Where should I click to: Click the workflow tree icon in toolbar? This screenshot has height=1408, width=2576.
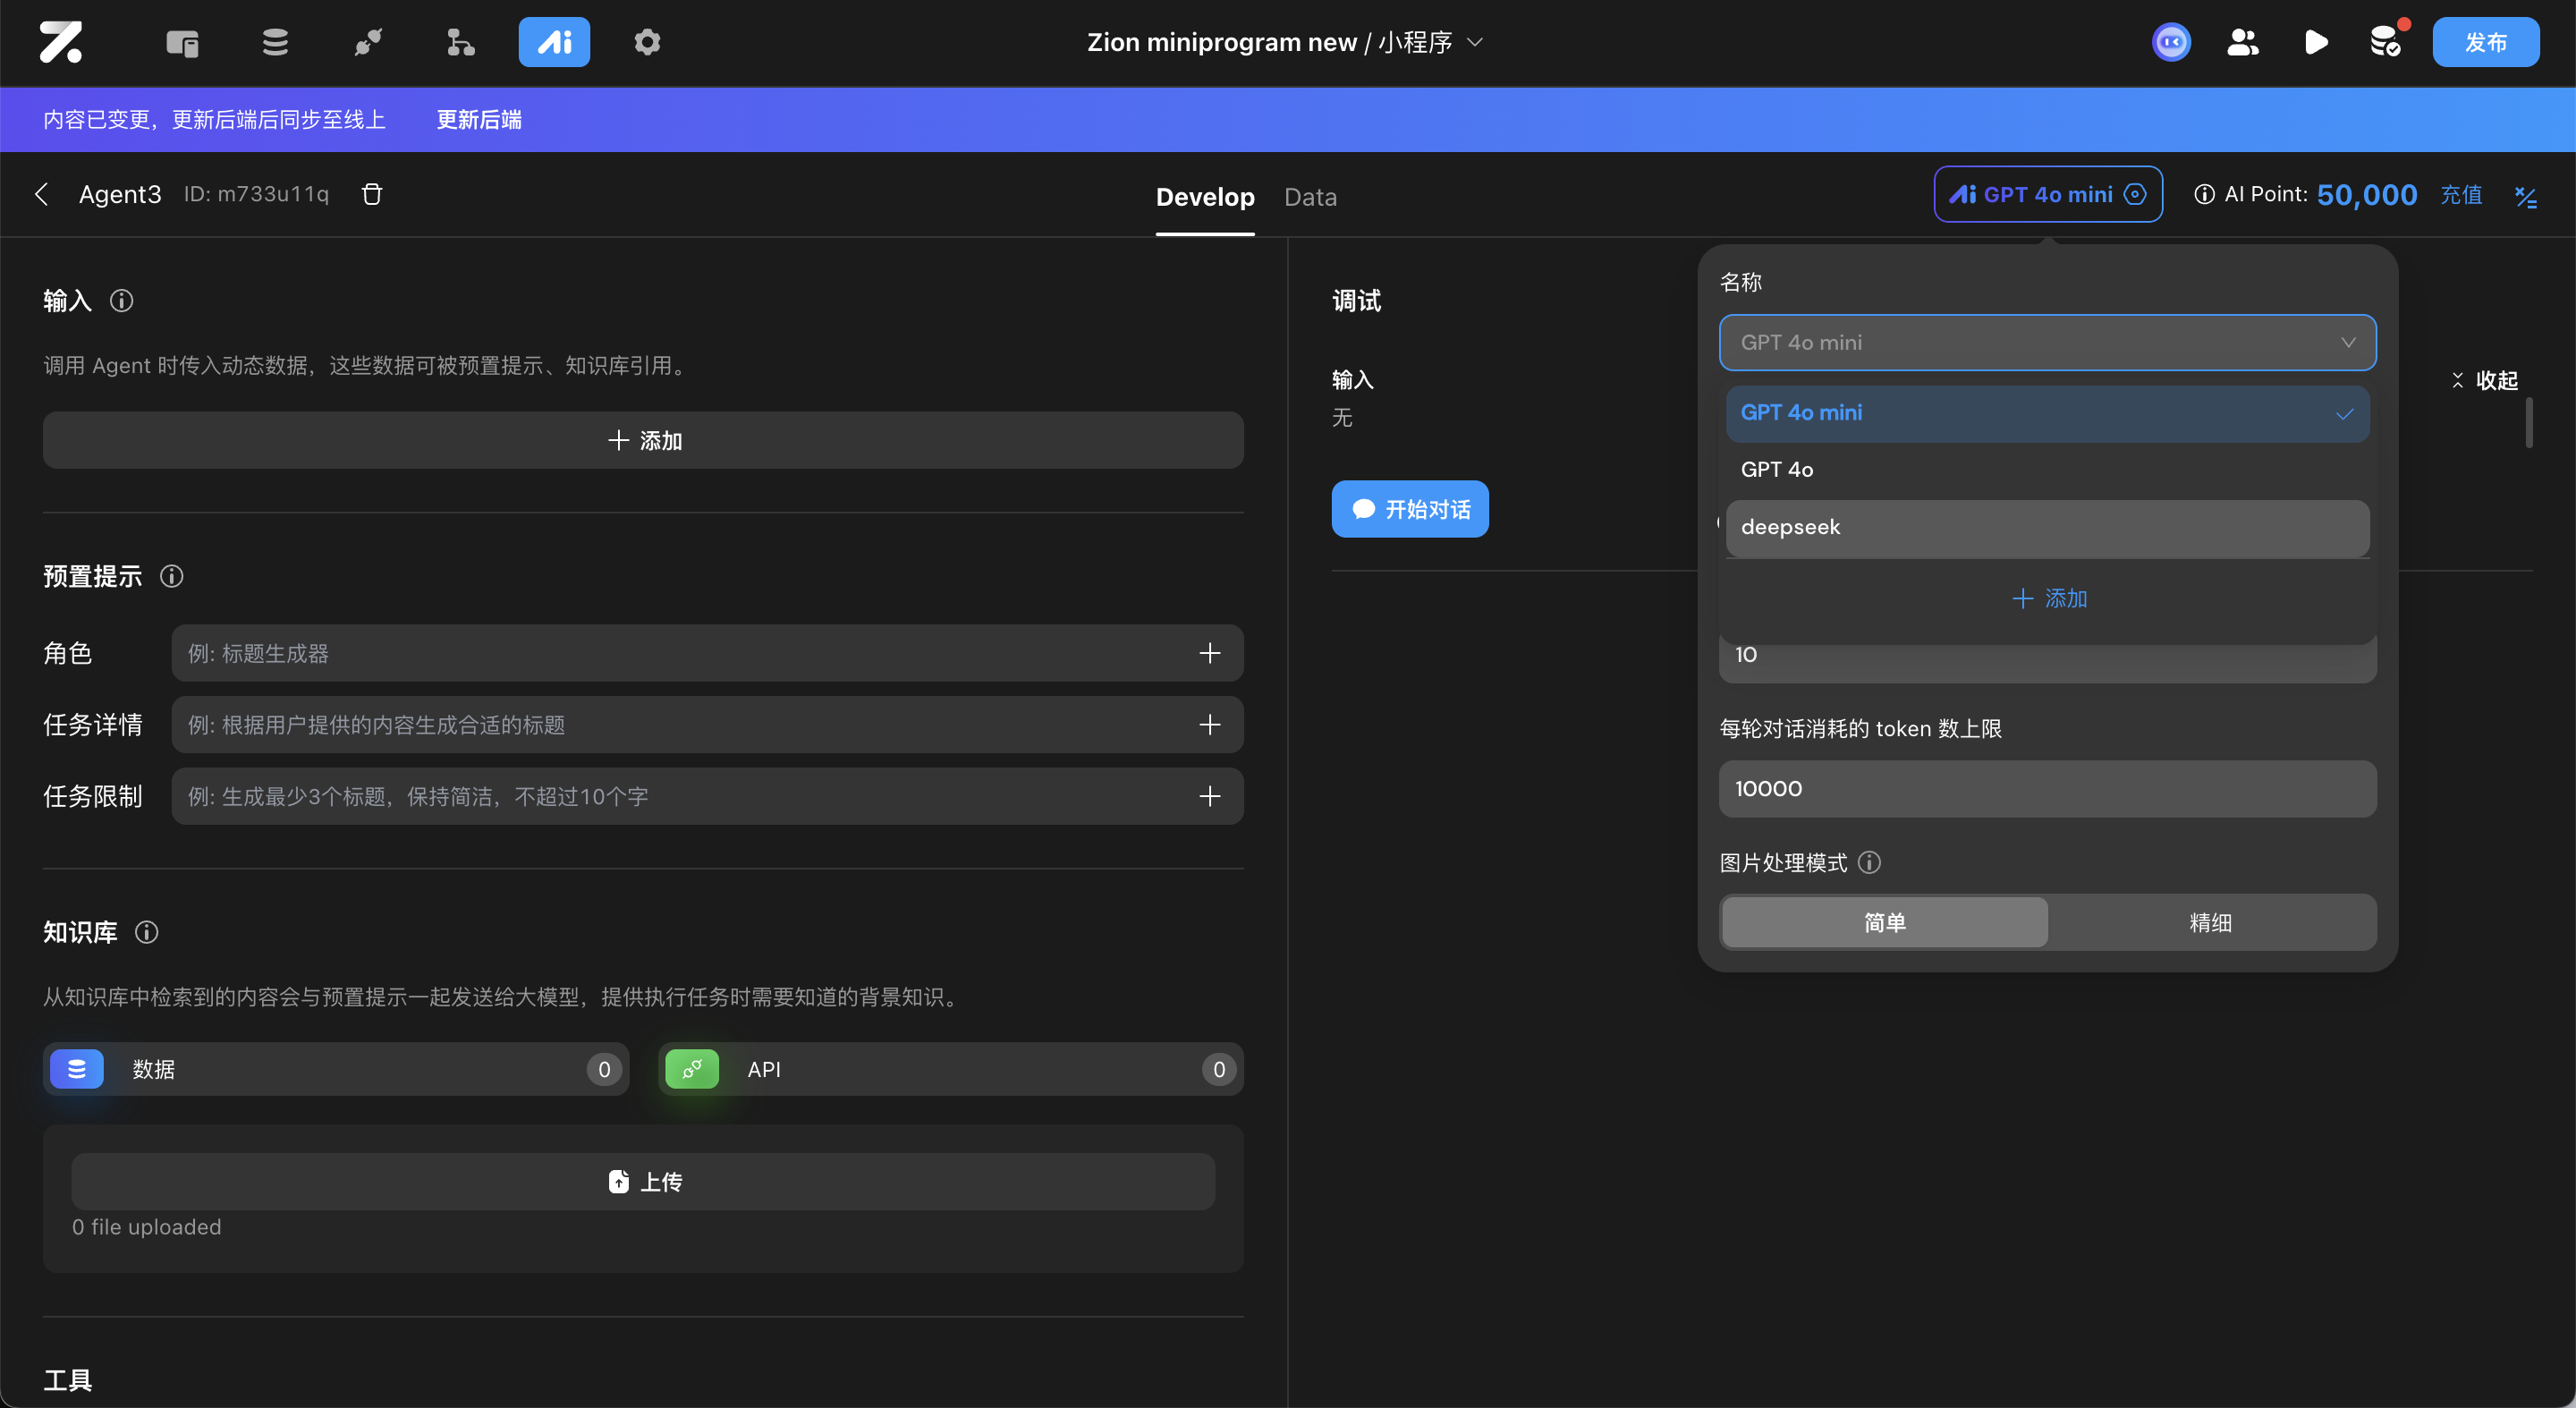click(460, 42)
